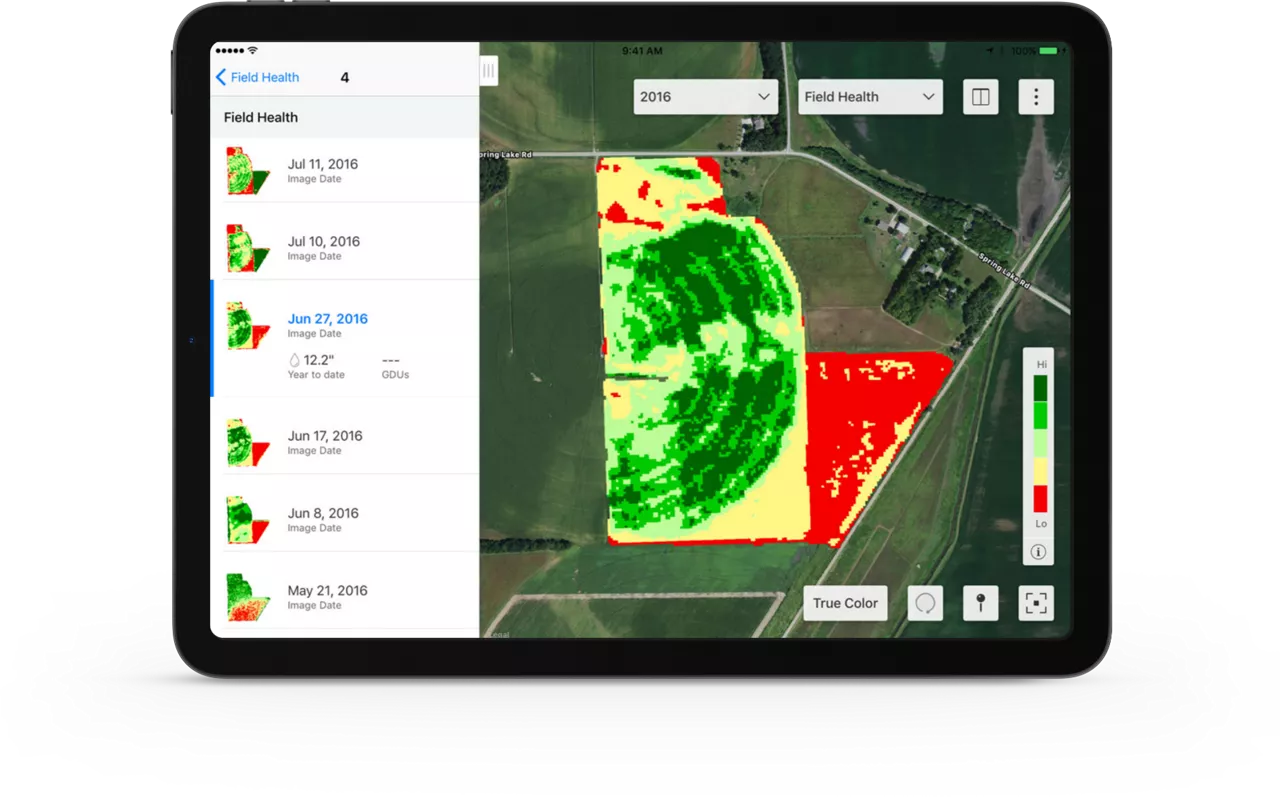This screenshot has width=1280, height=797.
Task: Open the Jun 27, 2016 field thumbnail
Action: [248, 326]
